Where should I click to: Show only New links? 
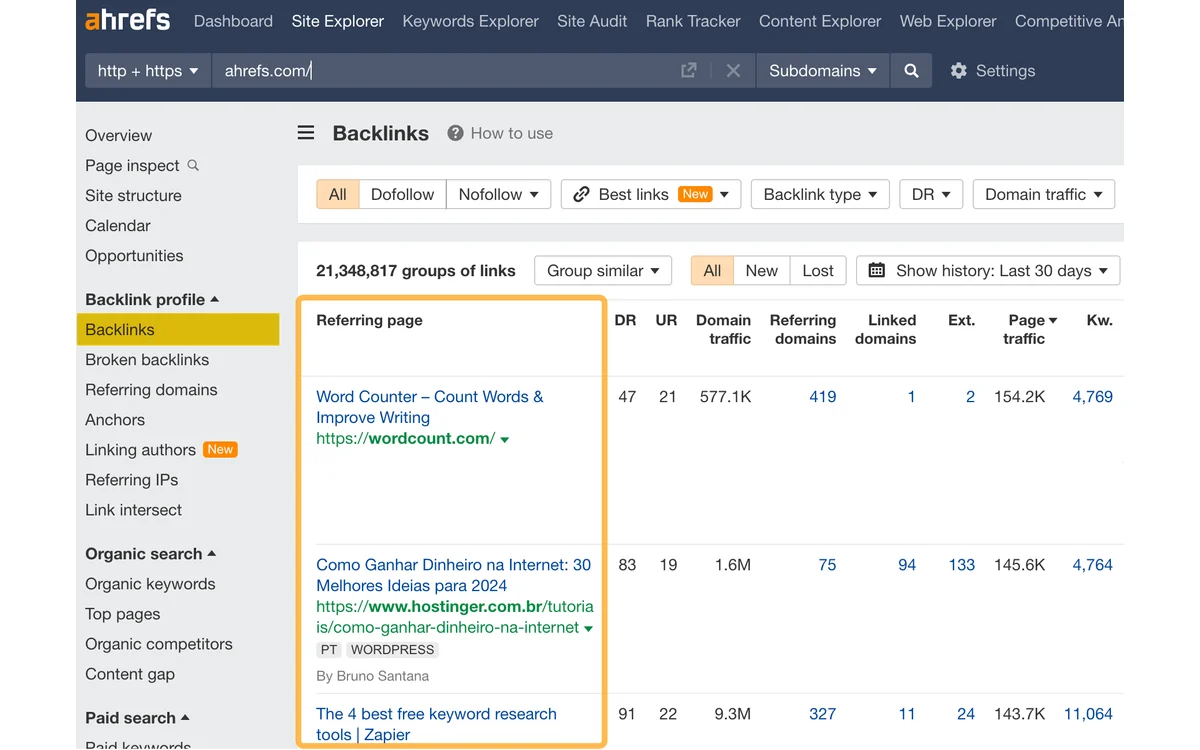click(761, 270)
